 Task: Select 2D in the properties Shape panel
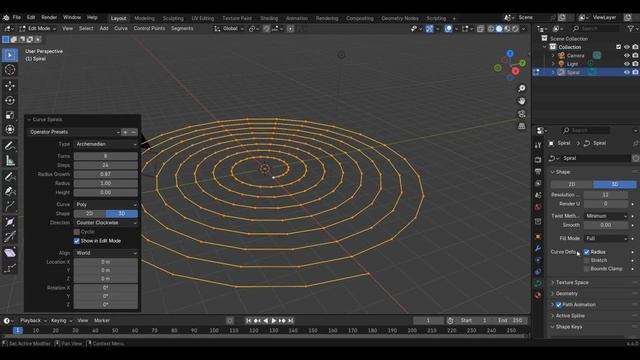coord(571,184)
